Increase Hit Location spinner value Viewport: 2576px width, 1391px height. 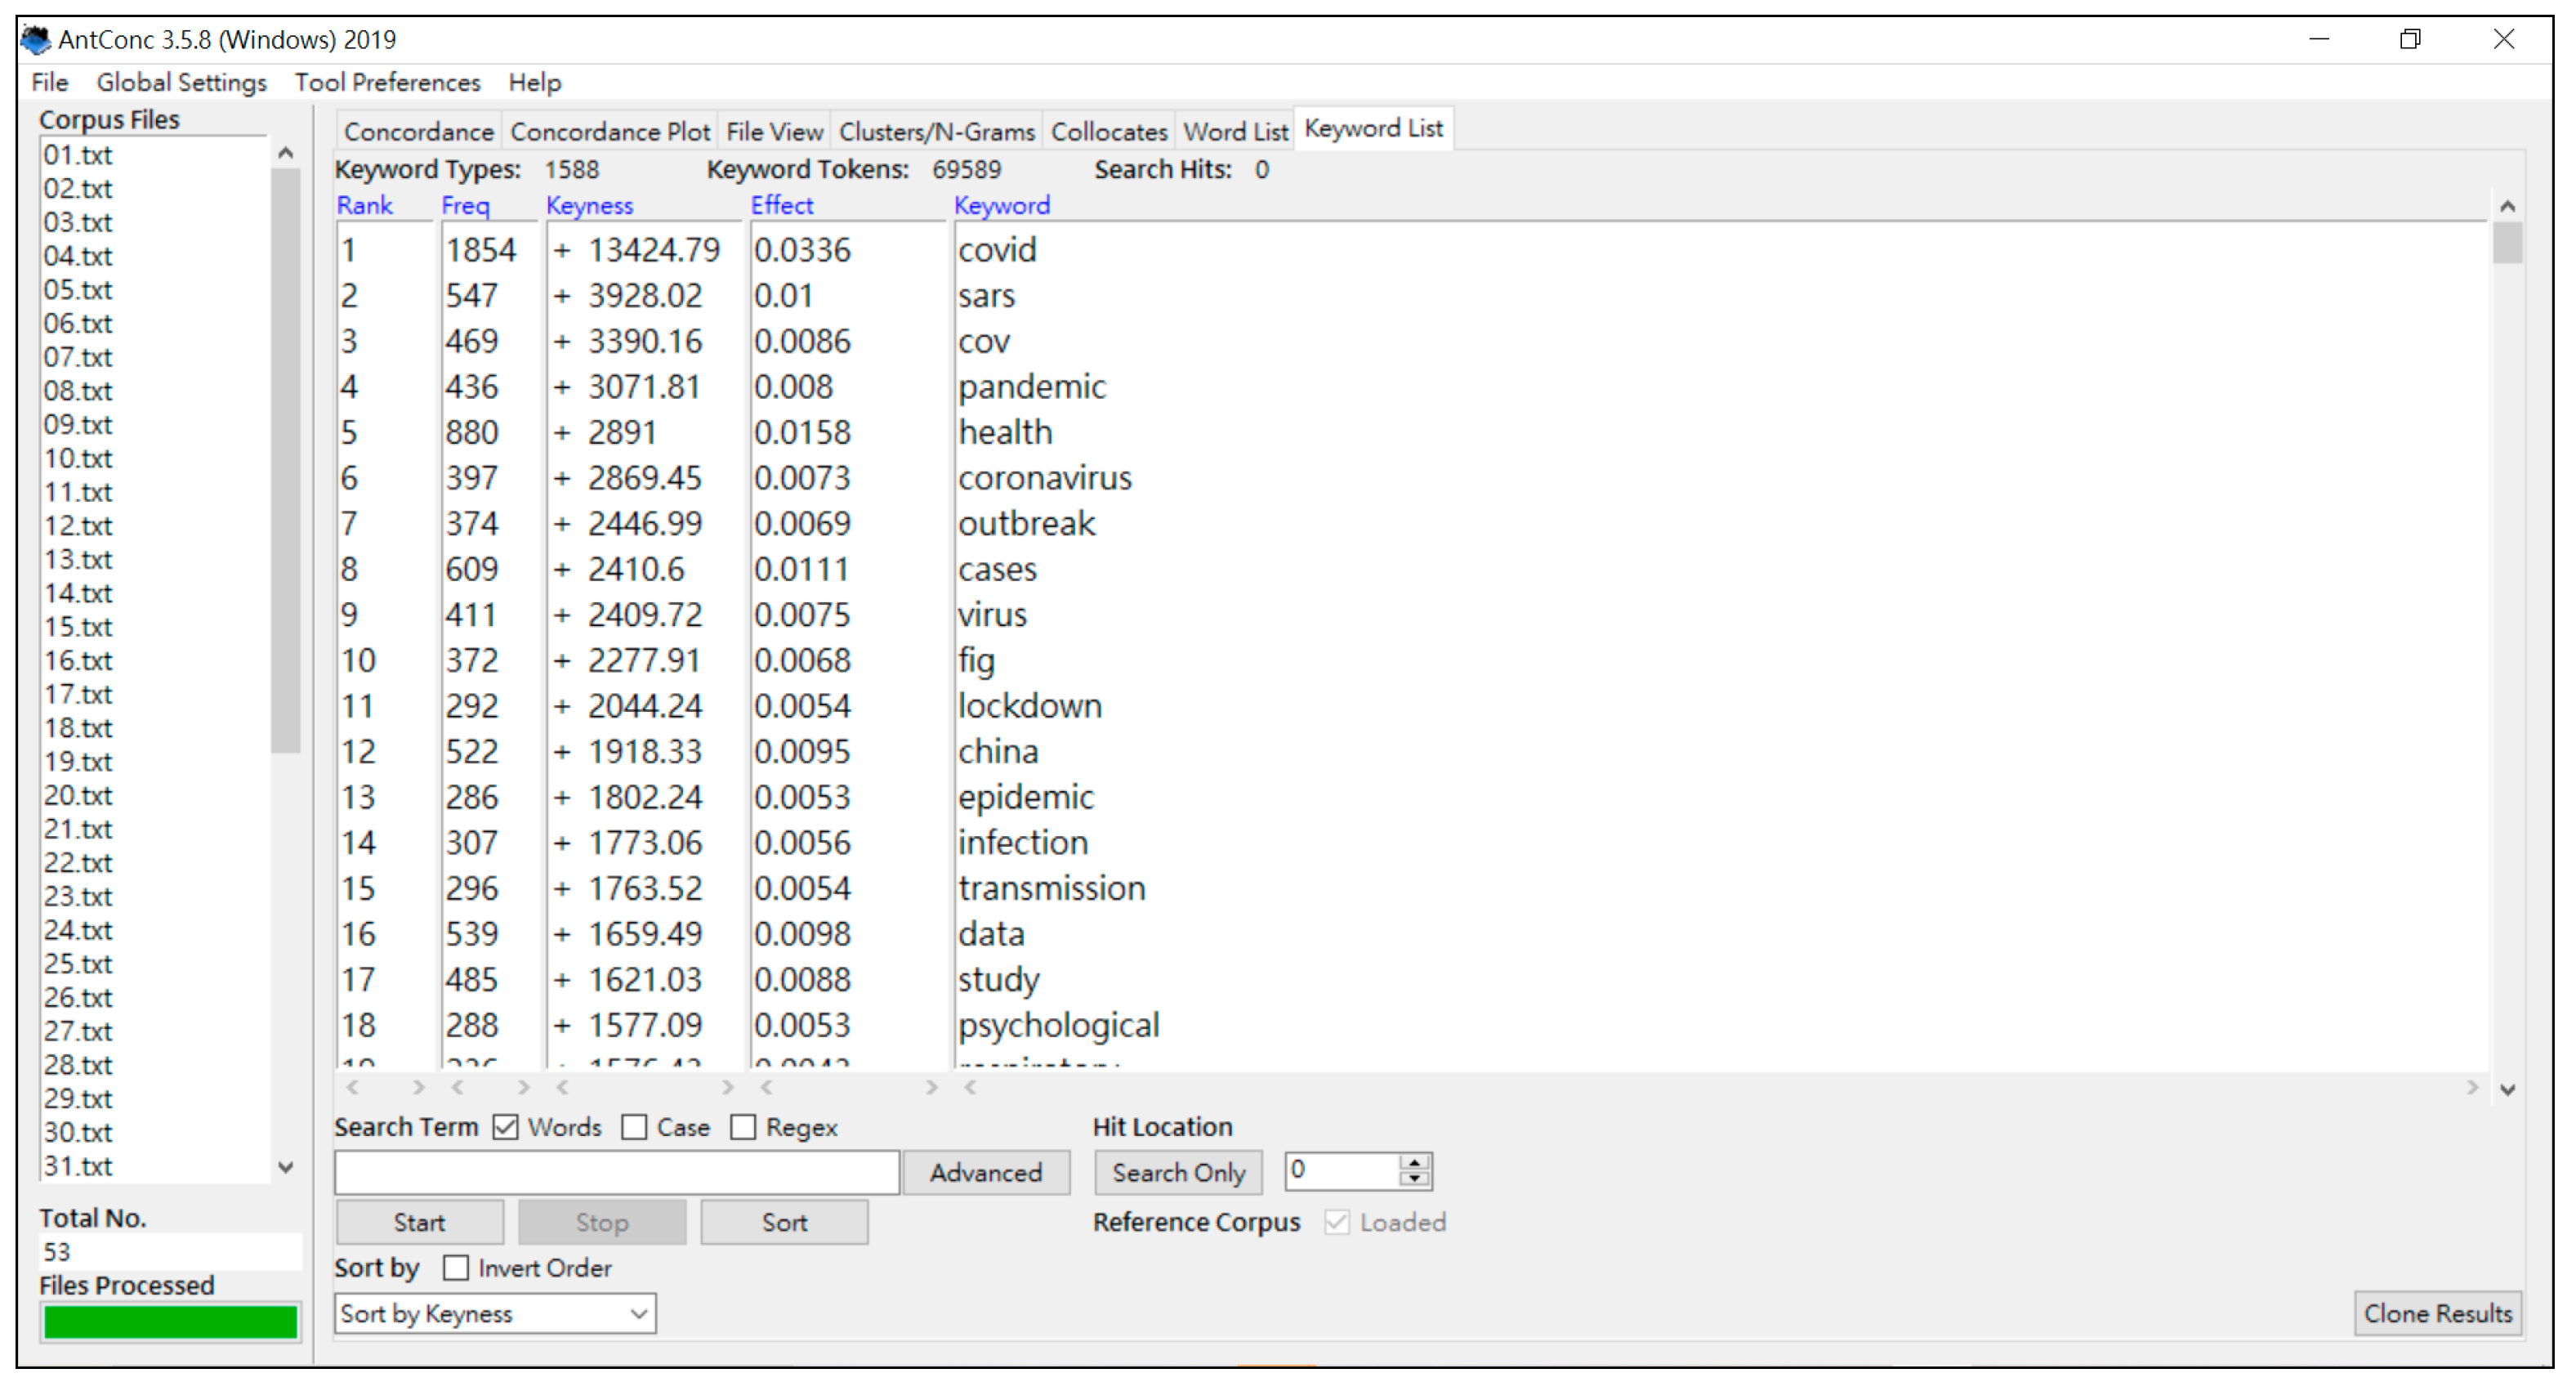point(1414,1162)
